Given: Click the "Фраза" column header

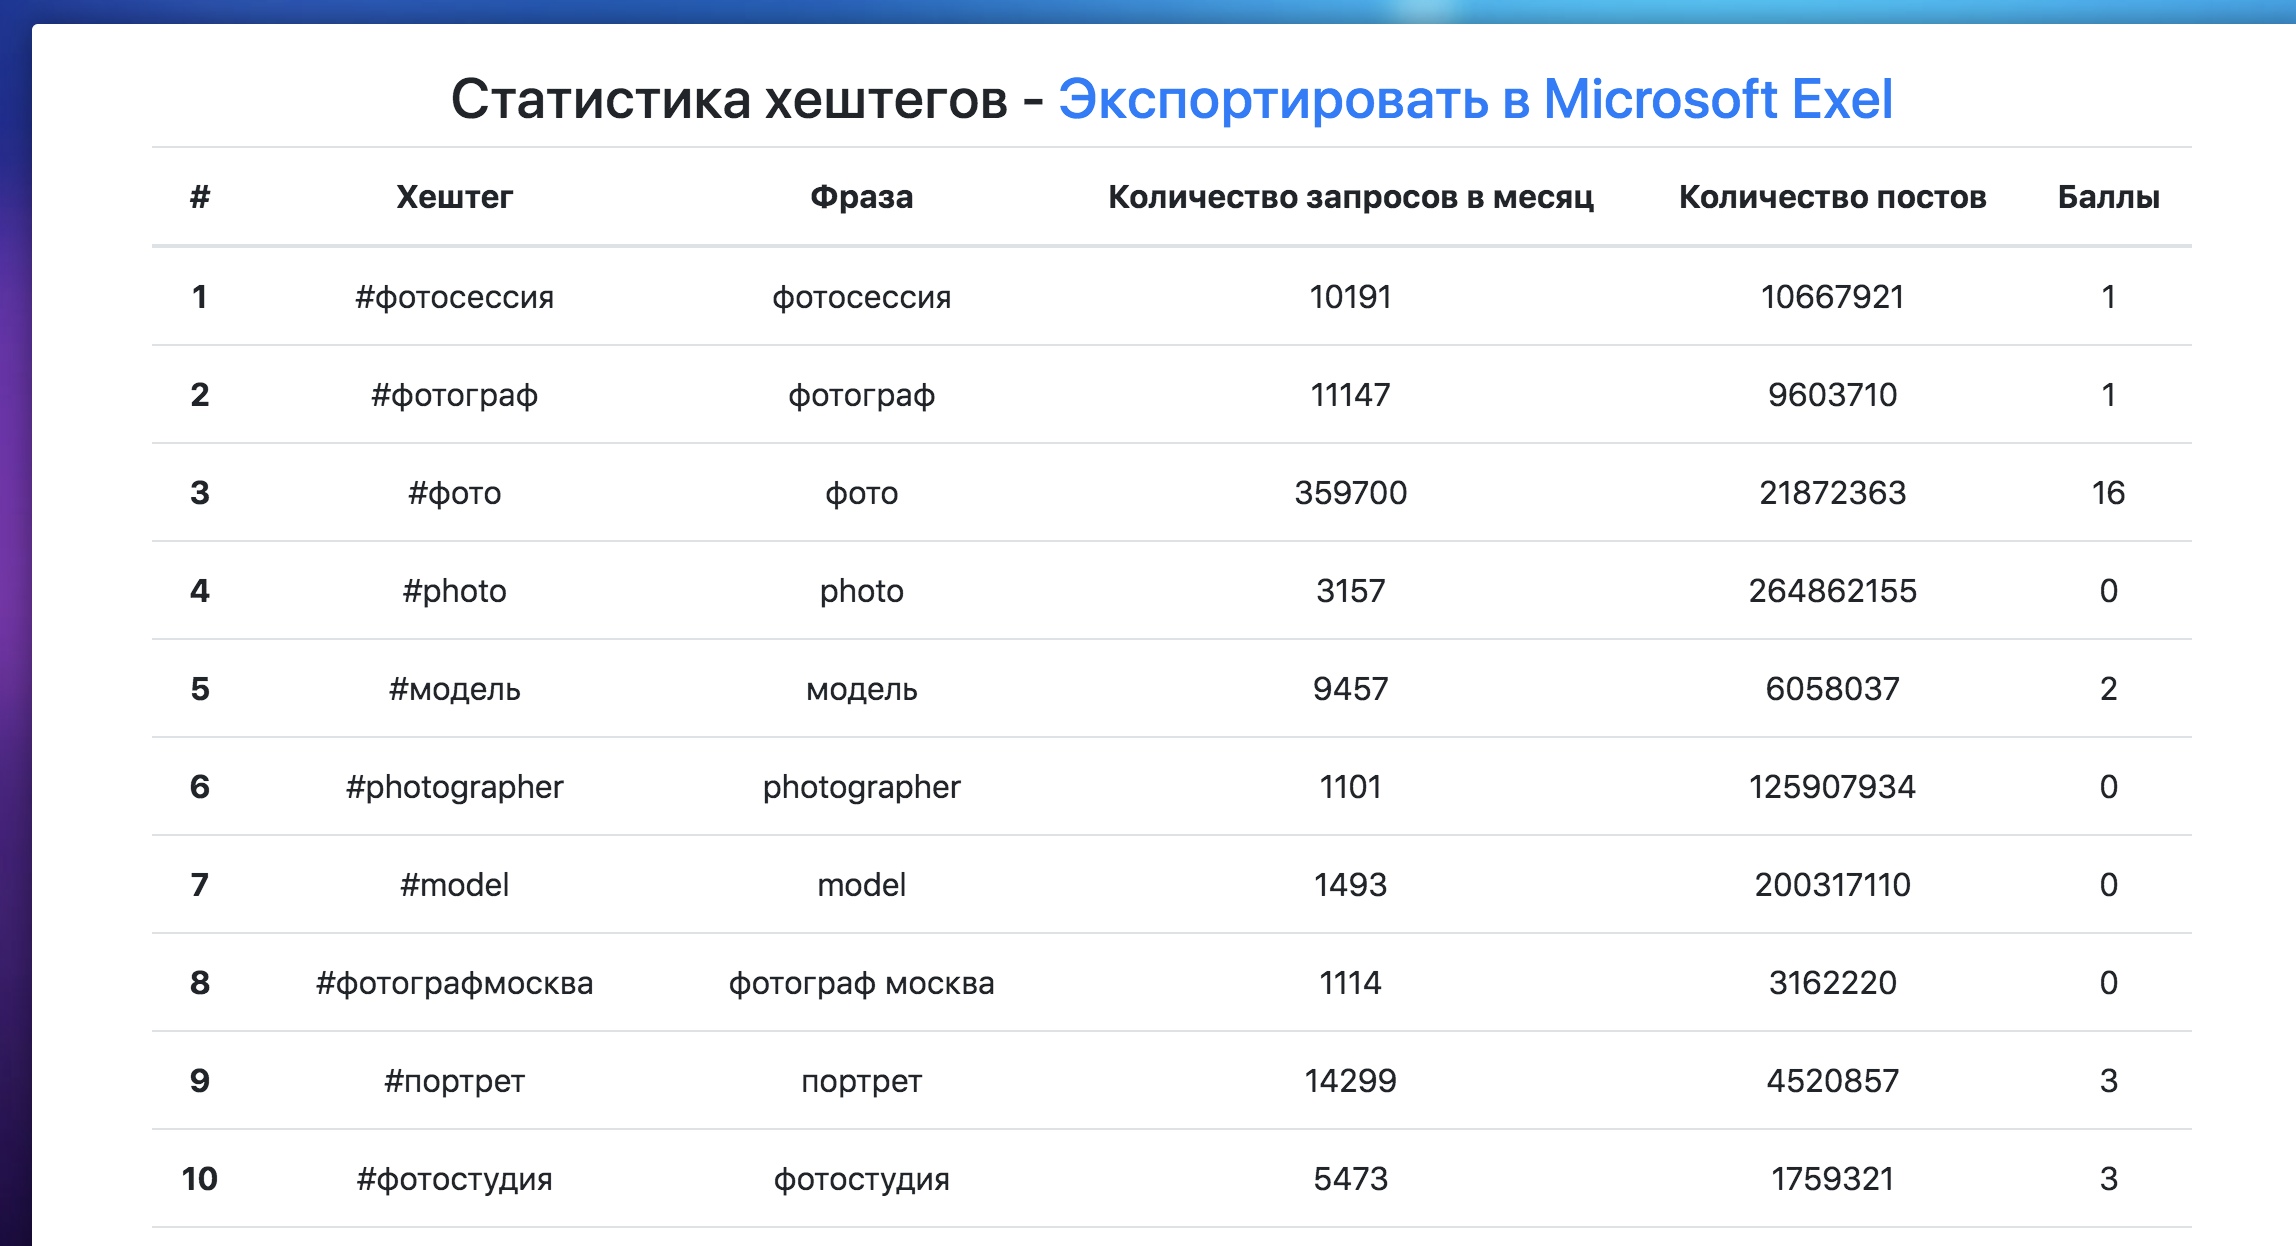Looking at the screenshot, I should (862, 196).
